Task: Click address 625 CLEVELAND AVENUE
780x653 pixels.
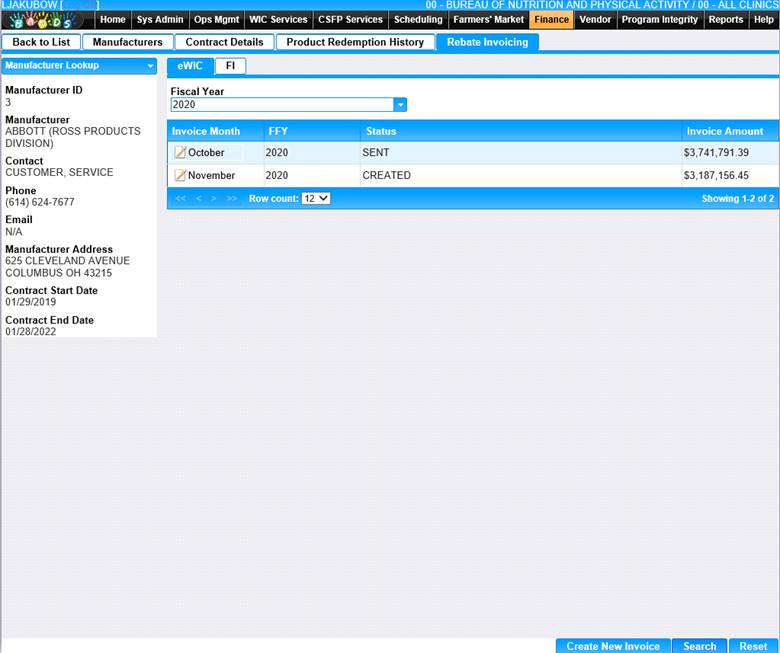Action: click(67, 261)
